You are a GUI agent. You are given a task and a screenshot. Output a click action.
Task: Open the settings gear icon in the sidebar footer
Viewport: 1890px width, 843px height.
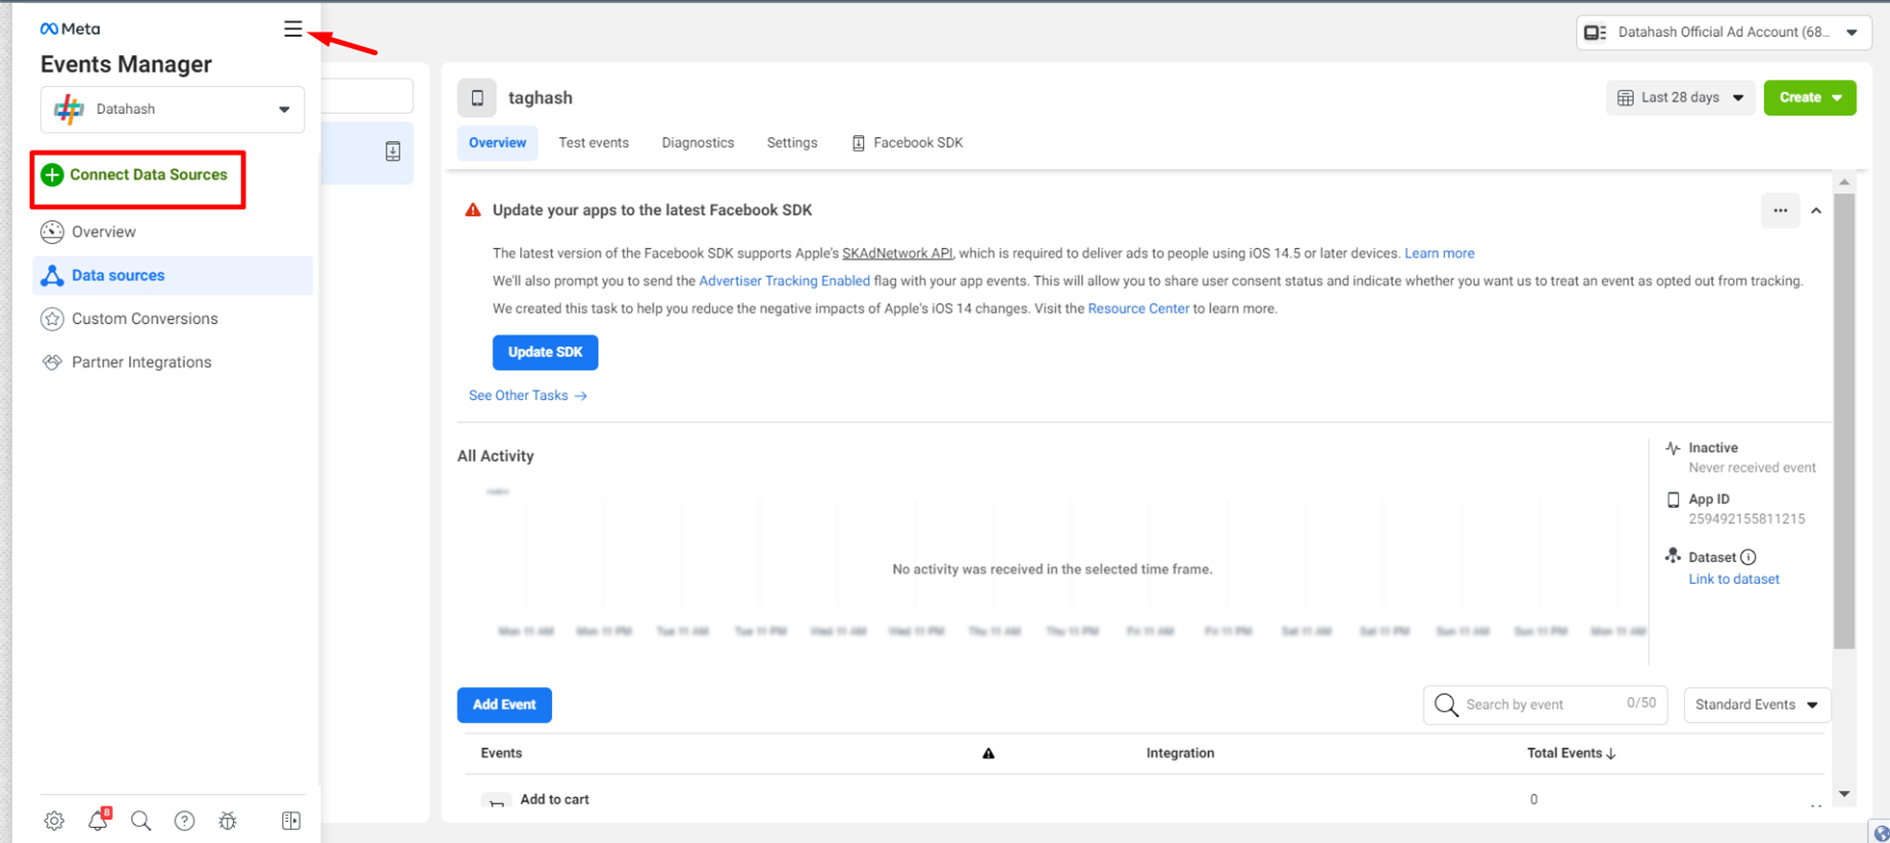coord(54,821)
